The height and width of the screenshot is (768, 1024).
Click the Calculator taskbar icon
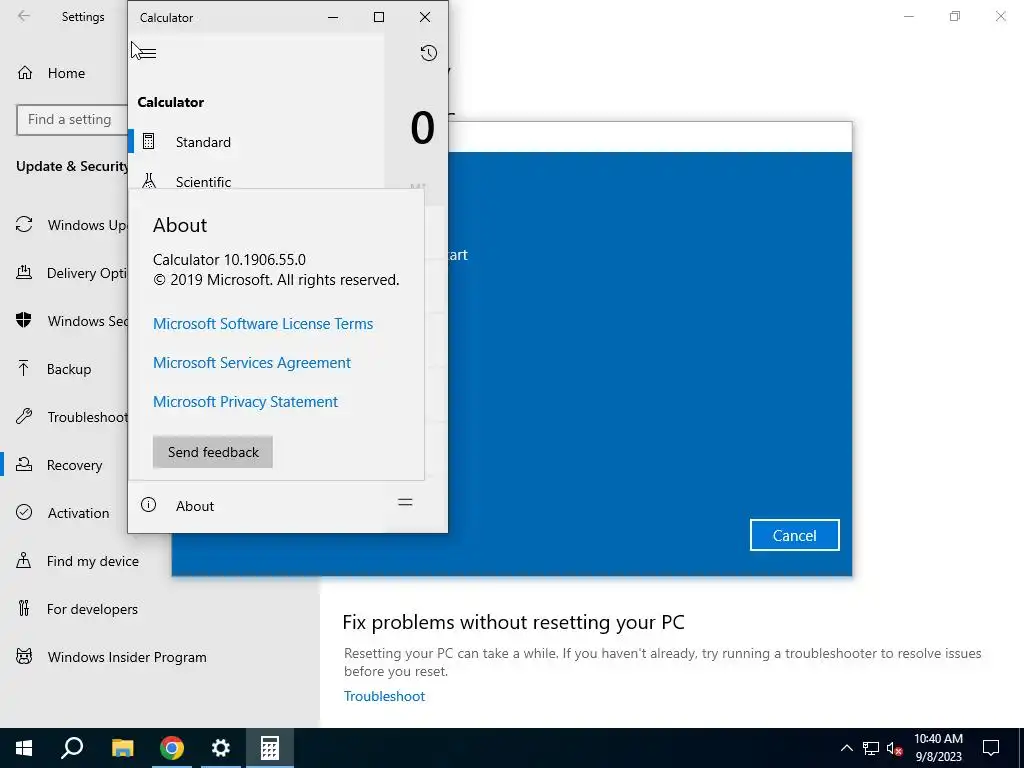pyautogui.click(x=270, y=748)
